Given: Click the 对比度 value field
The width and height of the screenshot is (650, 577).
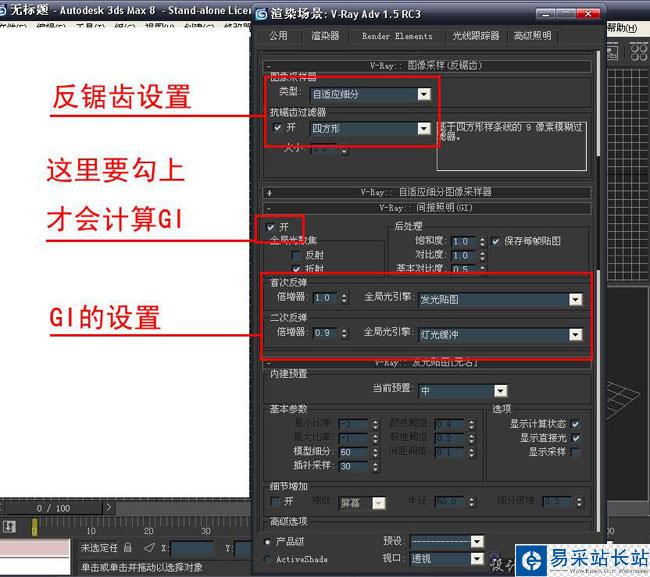Looking at the screenshot, I should [x=463, y=255].
